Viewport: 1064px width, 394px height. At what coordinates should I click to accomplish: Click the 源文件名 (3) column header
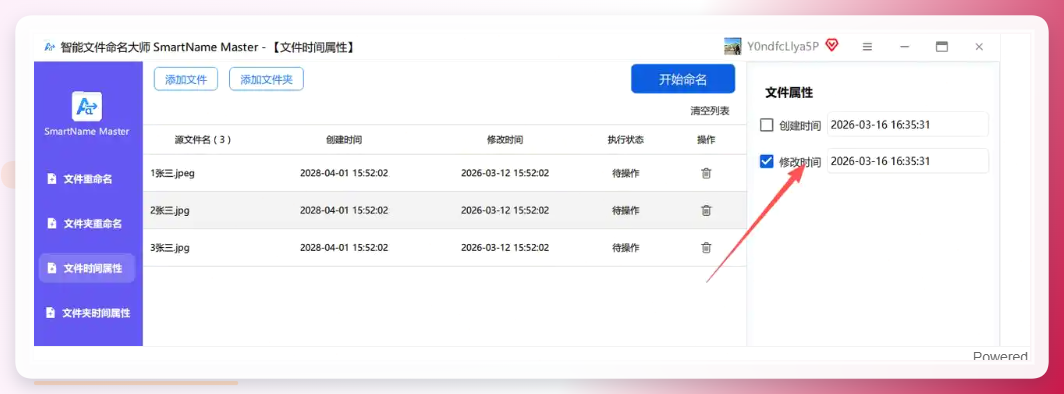[203, 140]
